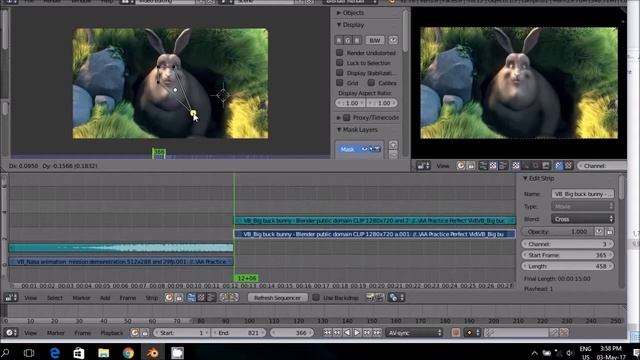The width and height of the screenshot is (640, 360).
Task: Click the sync icon in the sequencer header
Action: (169, 298)
